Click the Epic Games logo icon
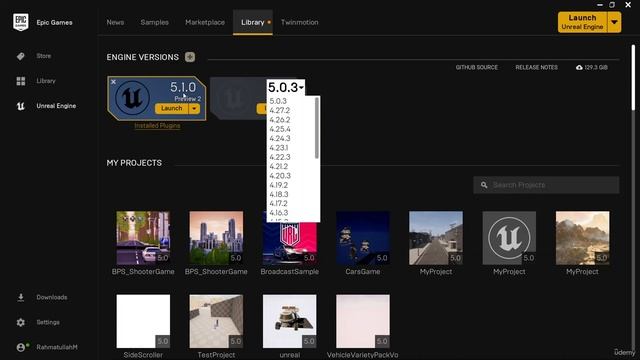The height and width of the screenshot is (360, 640). [x=21, y=22]
